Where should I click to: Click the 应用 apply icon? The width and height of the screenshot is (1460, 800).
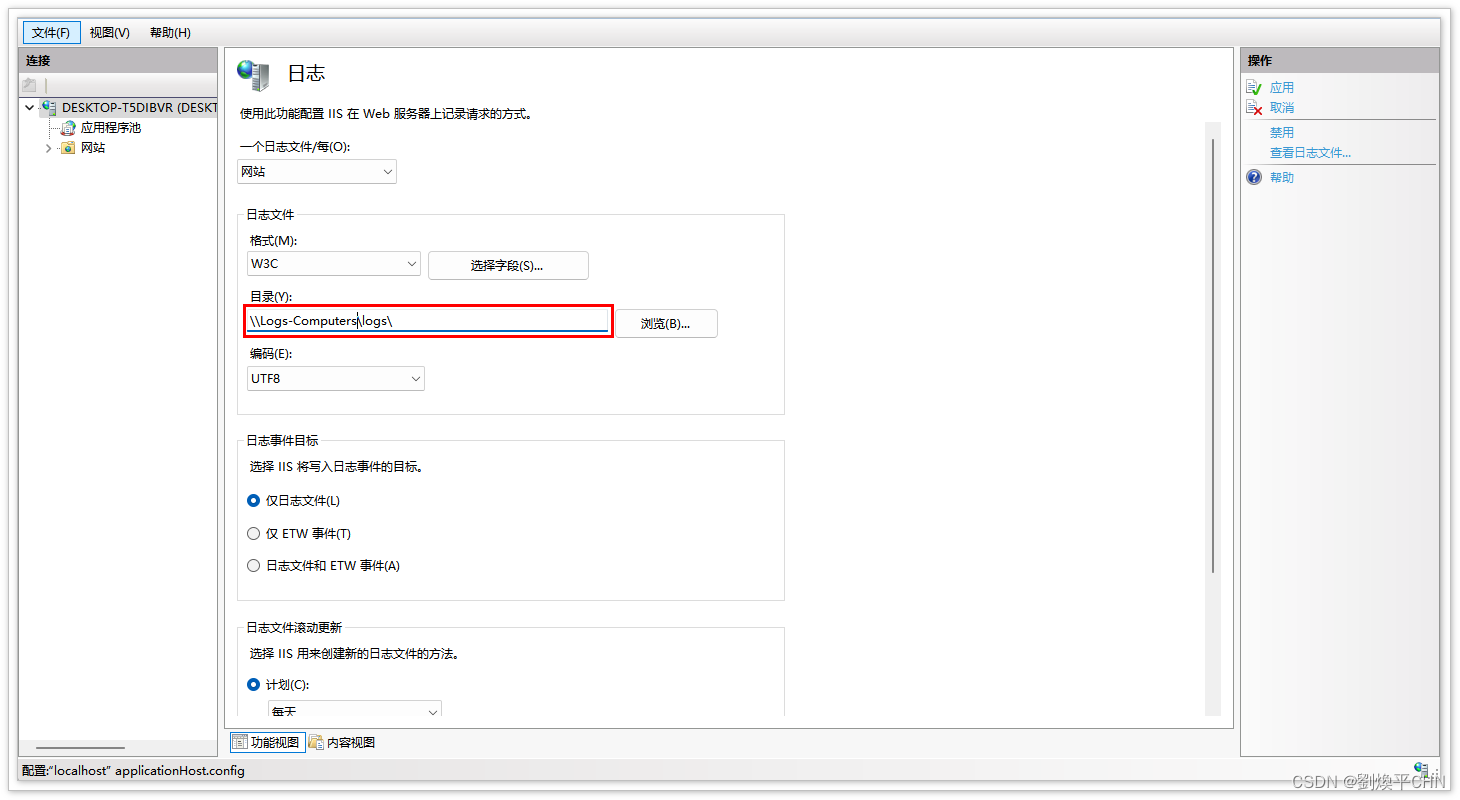click(x=1254, y=88)
